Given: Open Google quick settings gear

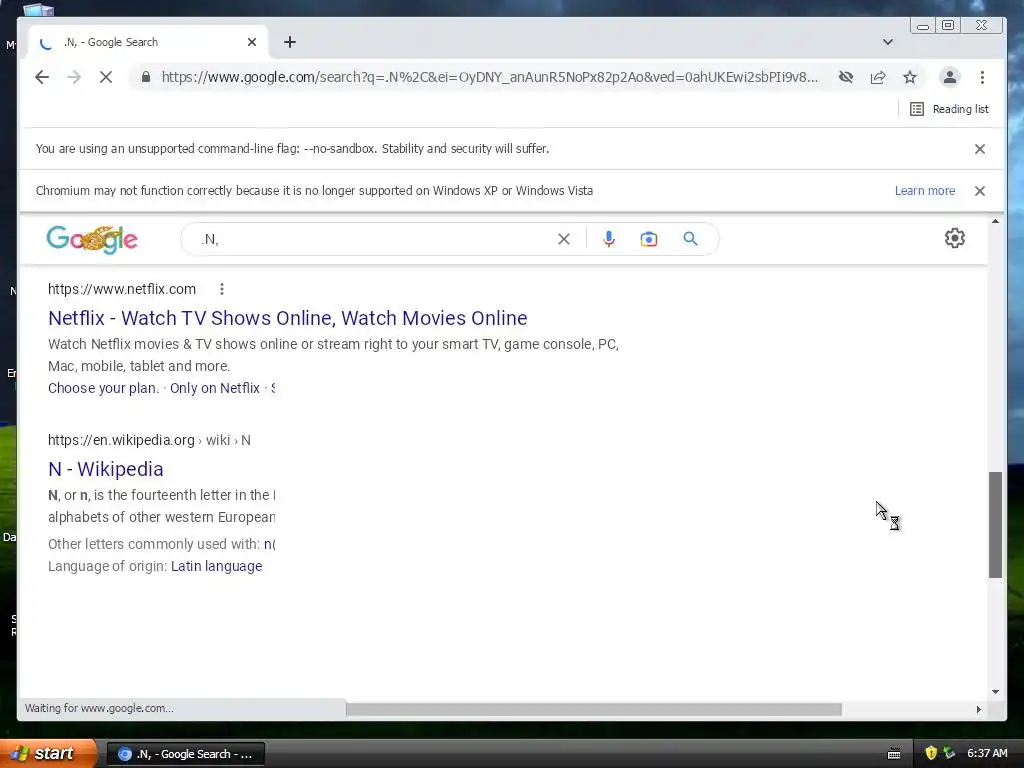Looking at the screenshot, I should pyautogui.click(x=955, y=238).
